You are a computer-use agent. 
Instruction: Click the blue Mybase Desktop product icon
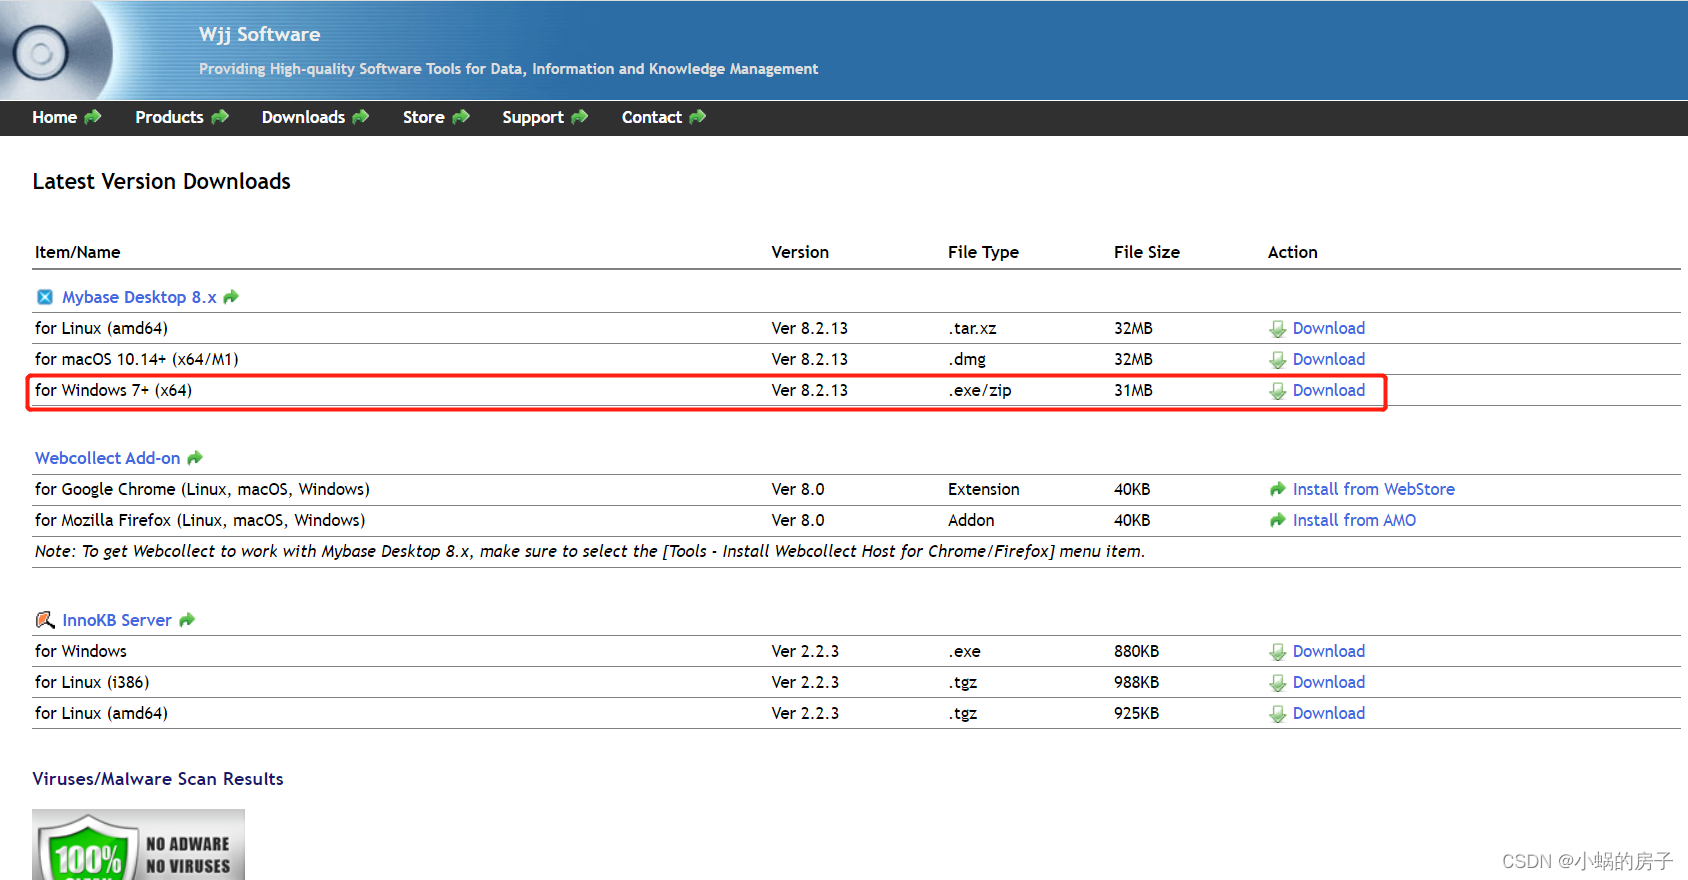[x=45, y=297]
